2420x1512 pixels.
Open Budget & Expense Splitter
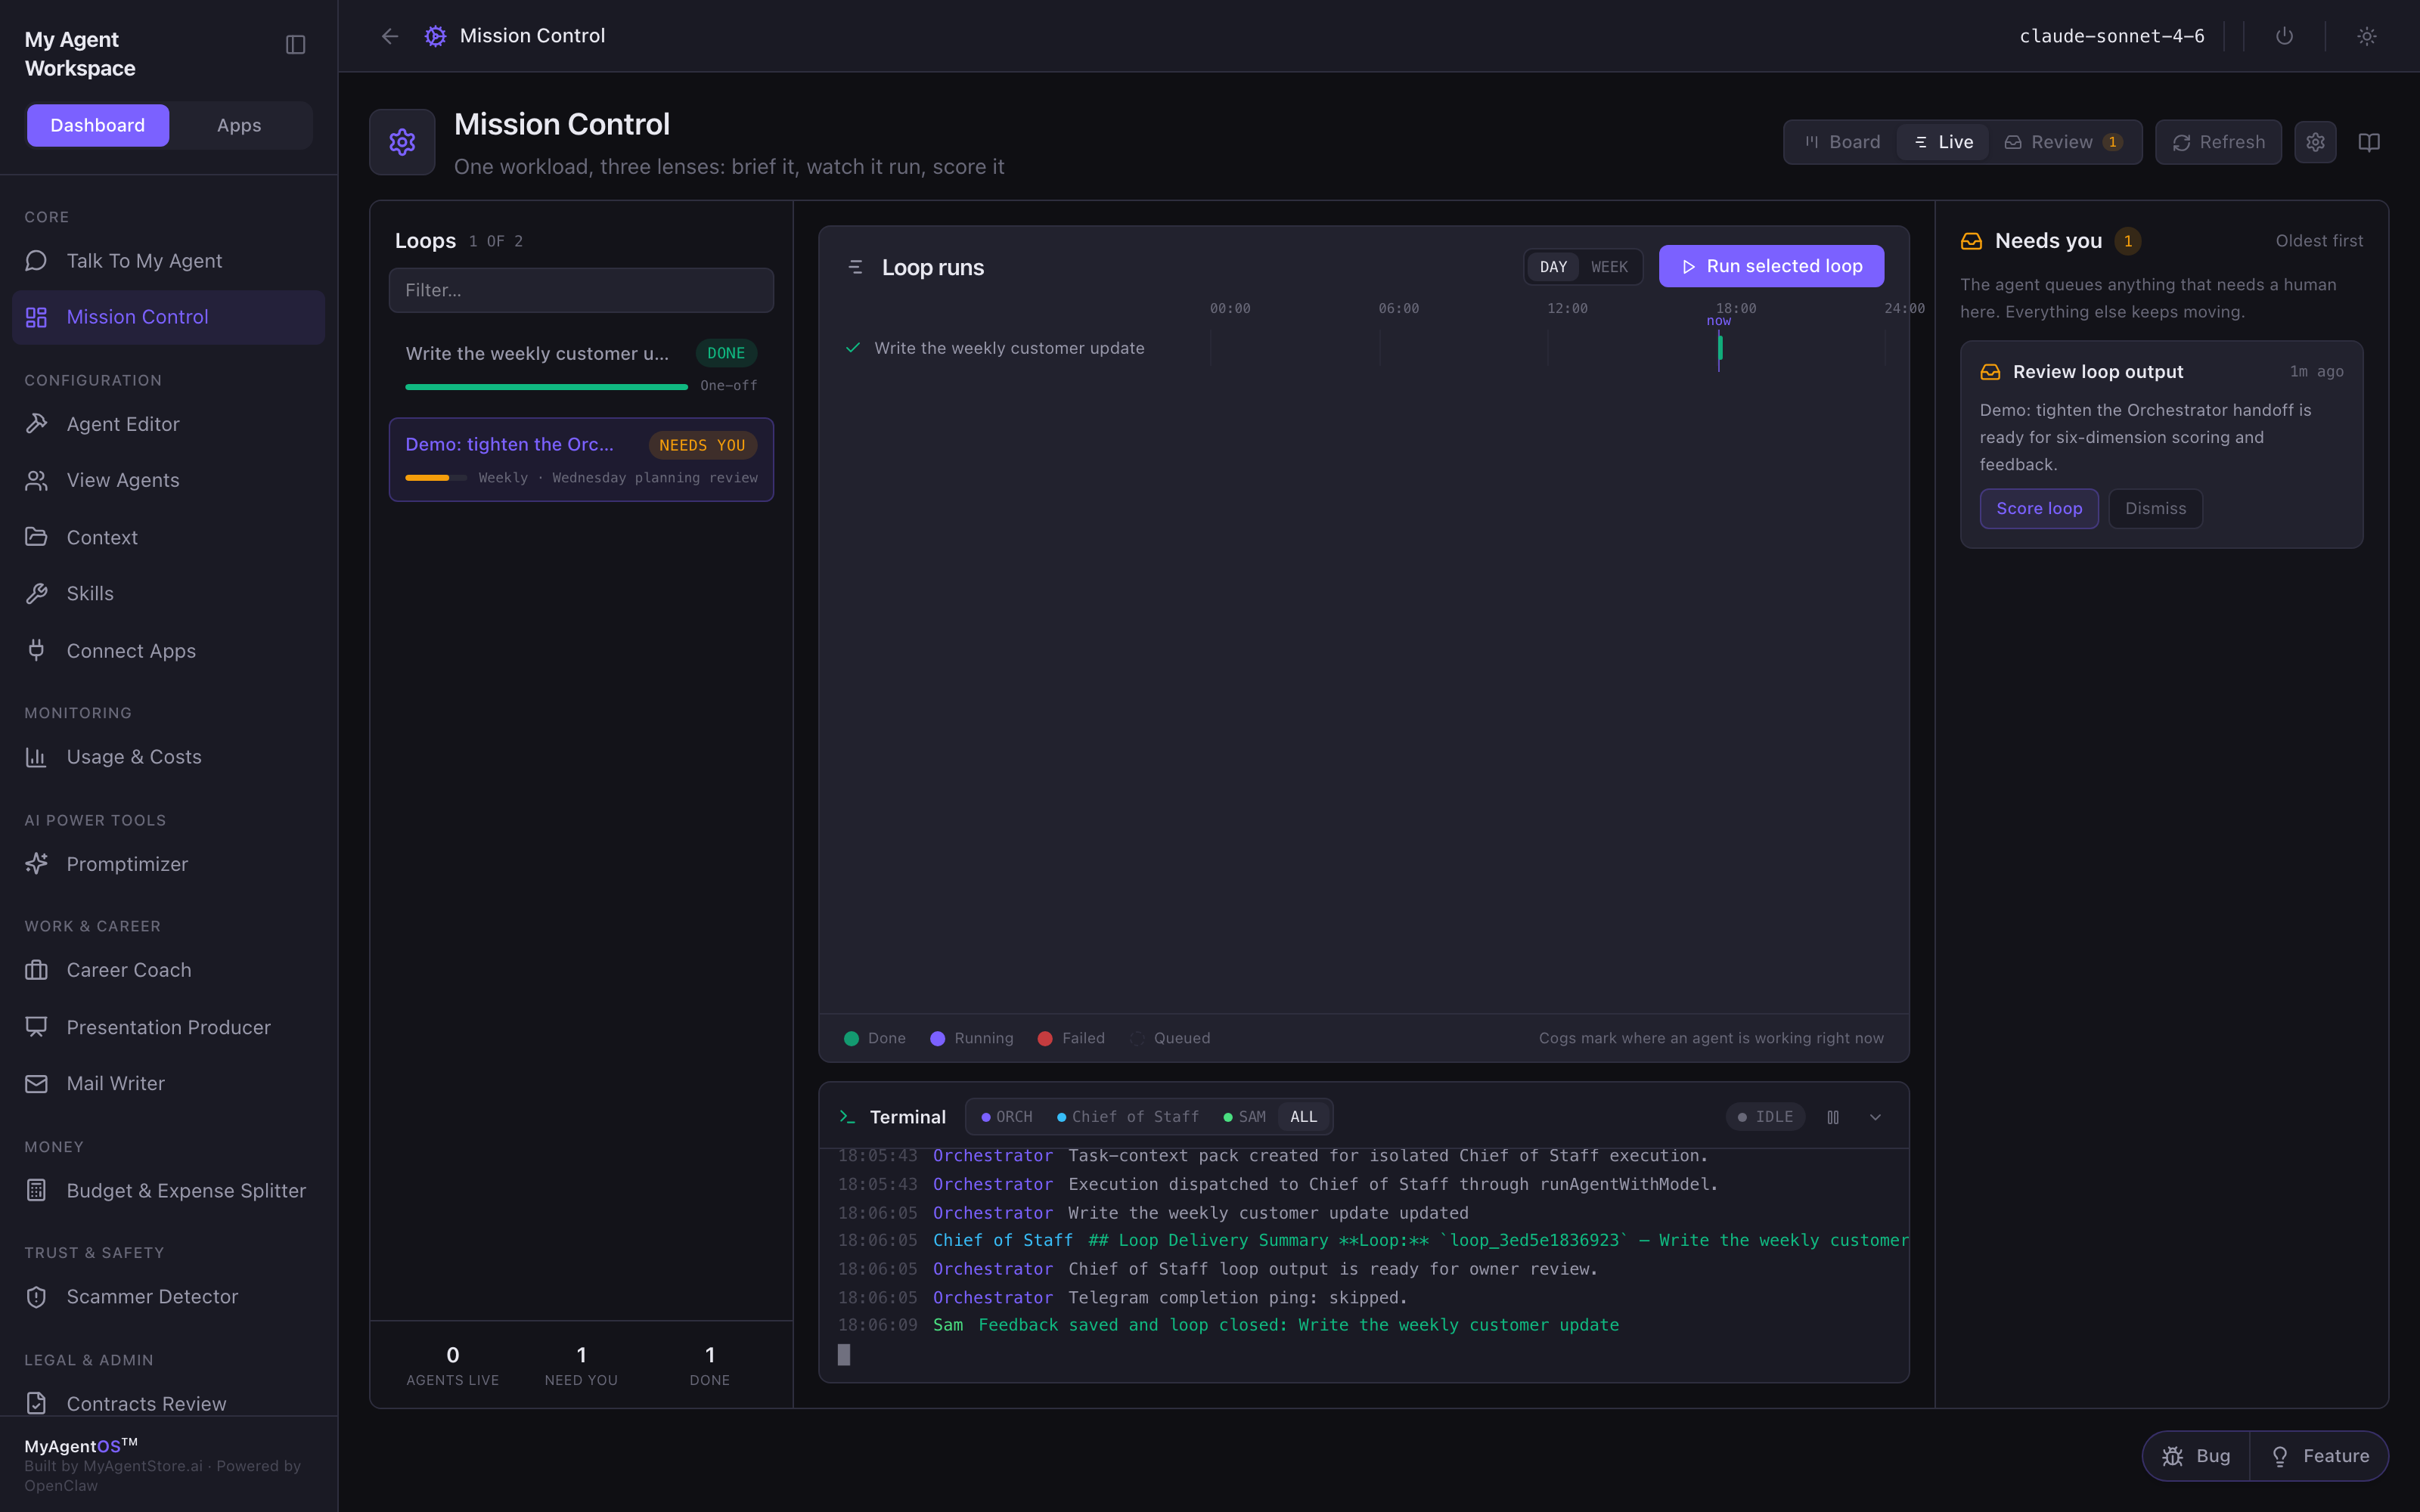(x=168, y=1190)
